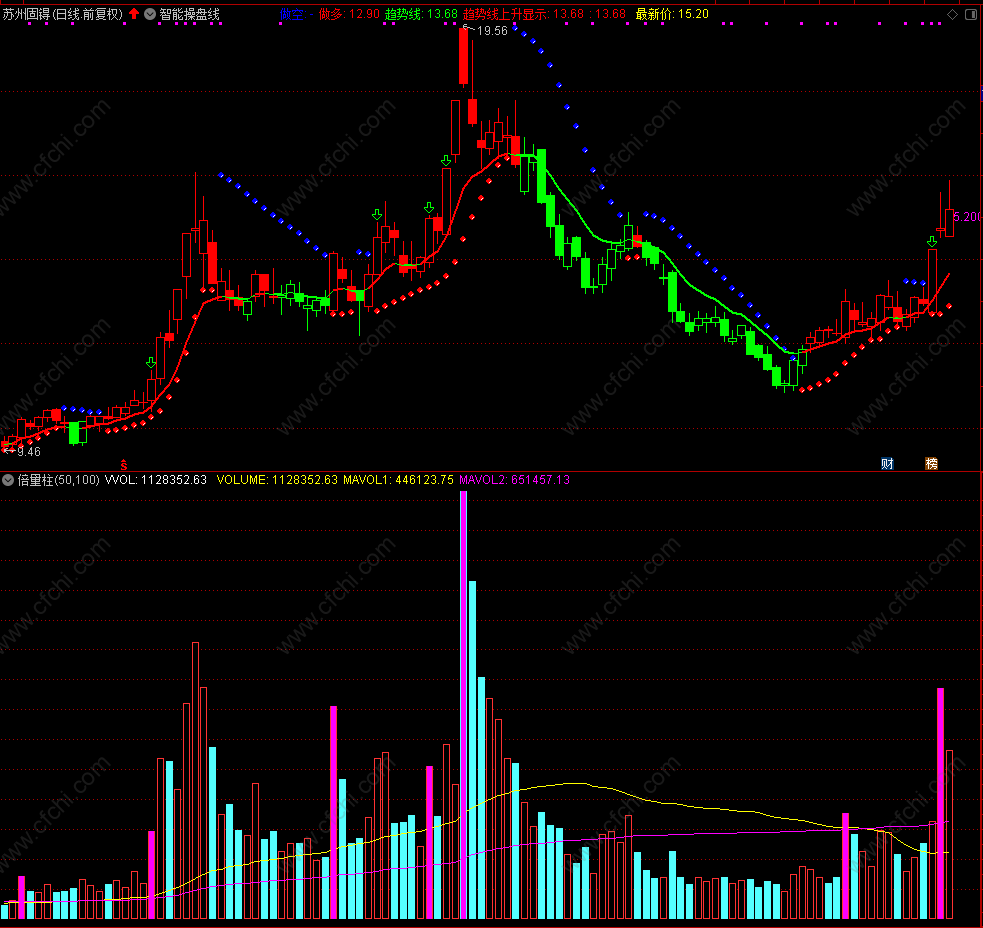This screenshot has height=928, width=983.
Task: Click the red S marker on the main chart
Action: pyautogui.click(x=124, y=465)
